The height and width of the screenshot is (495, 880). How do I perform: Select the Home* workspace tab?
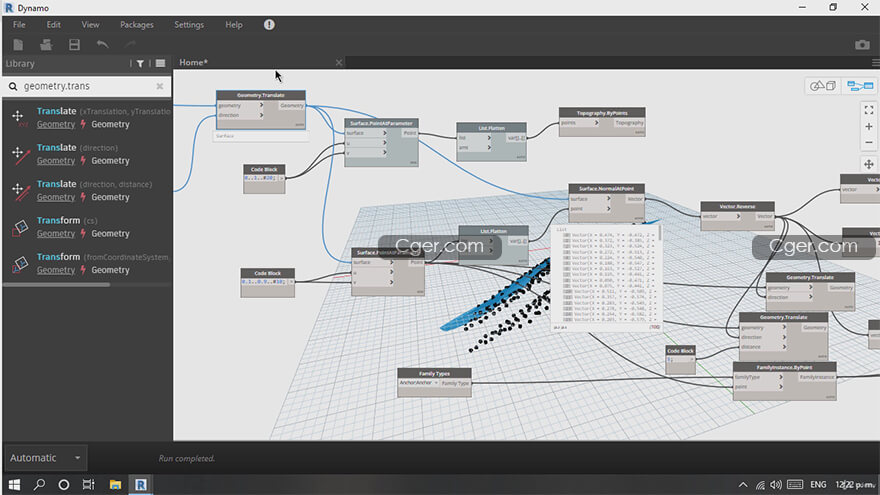click(x=193, y=63)
